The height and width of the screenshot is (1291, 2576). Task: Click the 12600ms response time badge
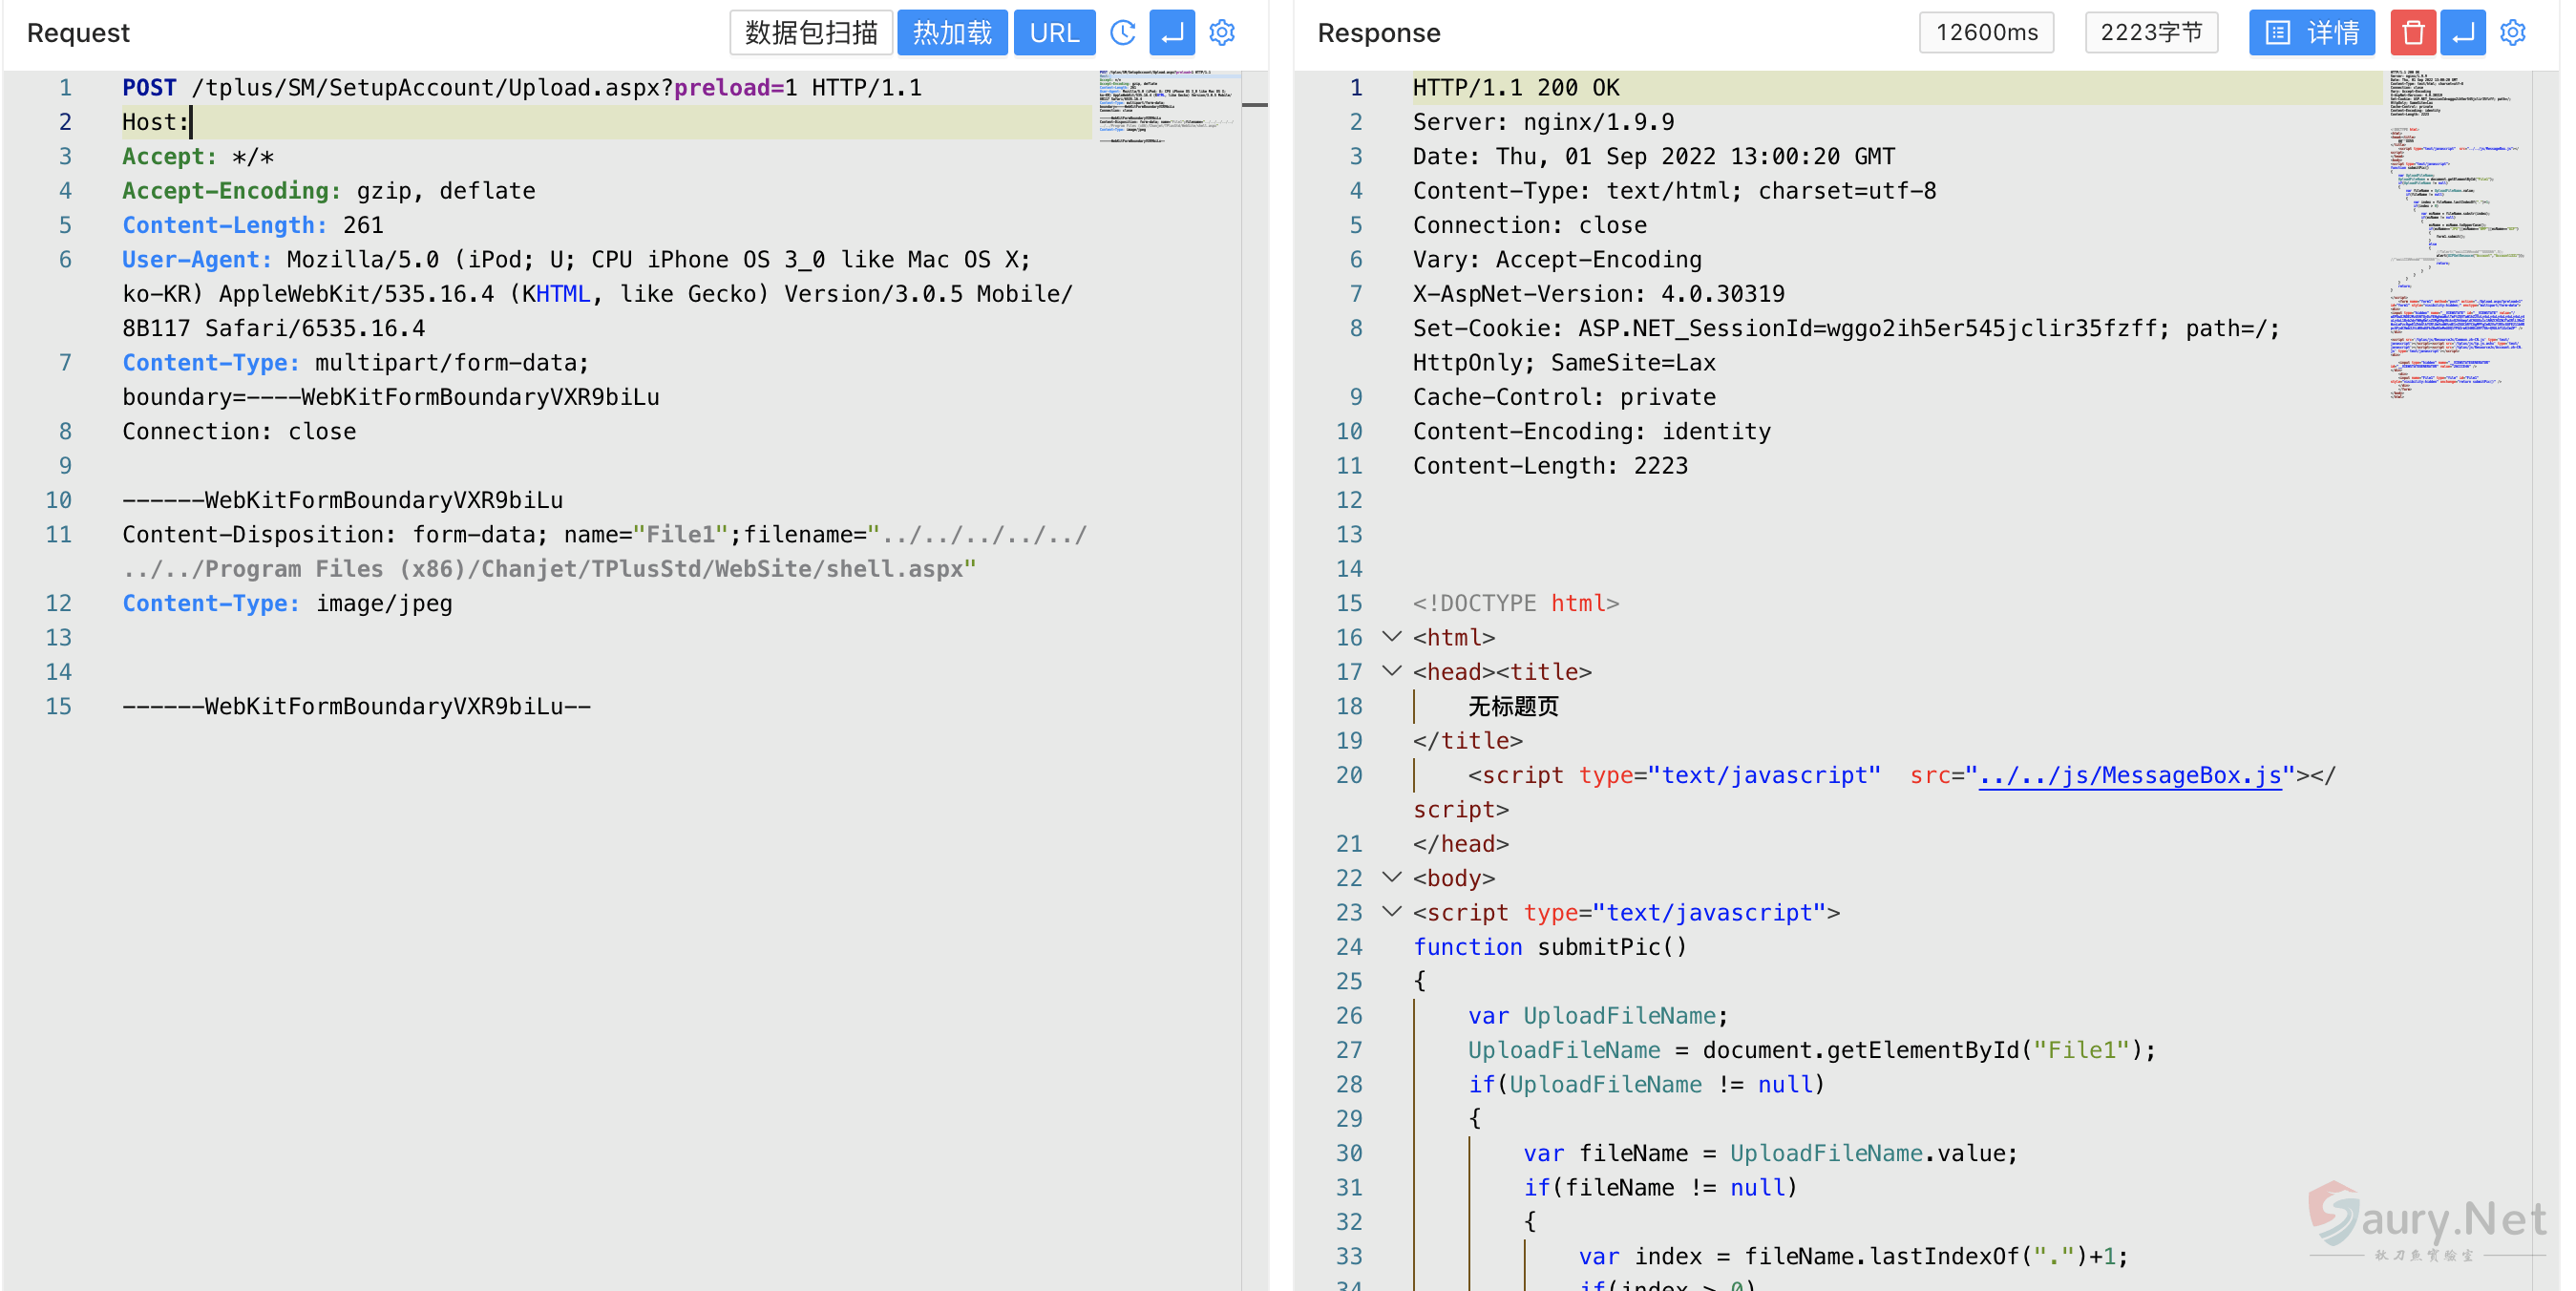pyautogui.click(x=1986, y=33)
